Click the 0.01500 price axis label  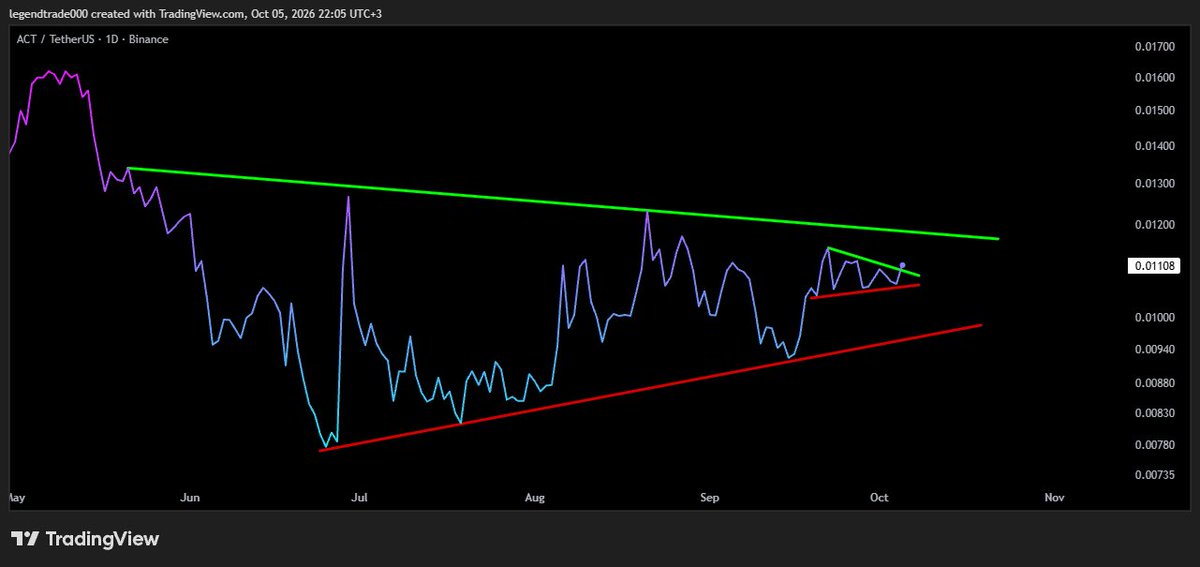point(1154,110)
